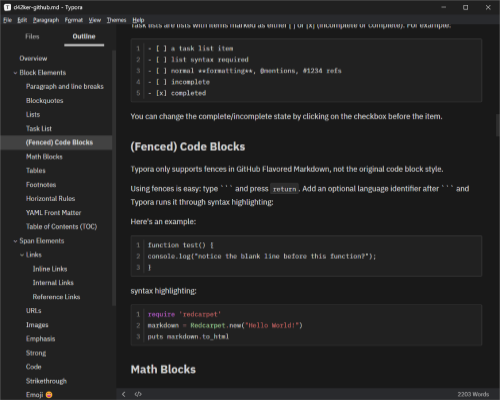Viewport: 500px width, 400px height.
Task: Jump to Footnotes in outline
Action: [41, 184]
